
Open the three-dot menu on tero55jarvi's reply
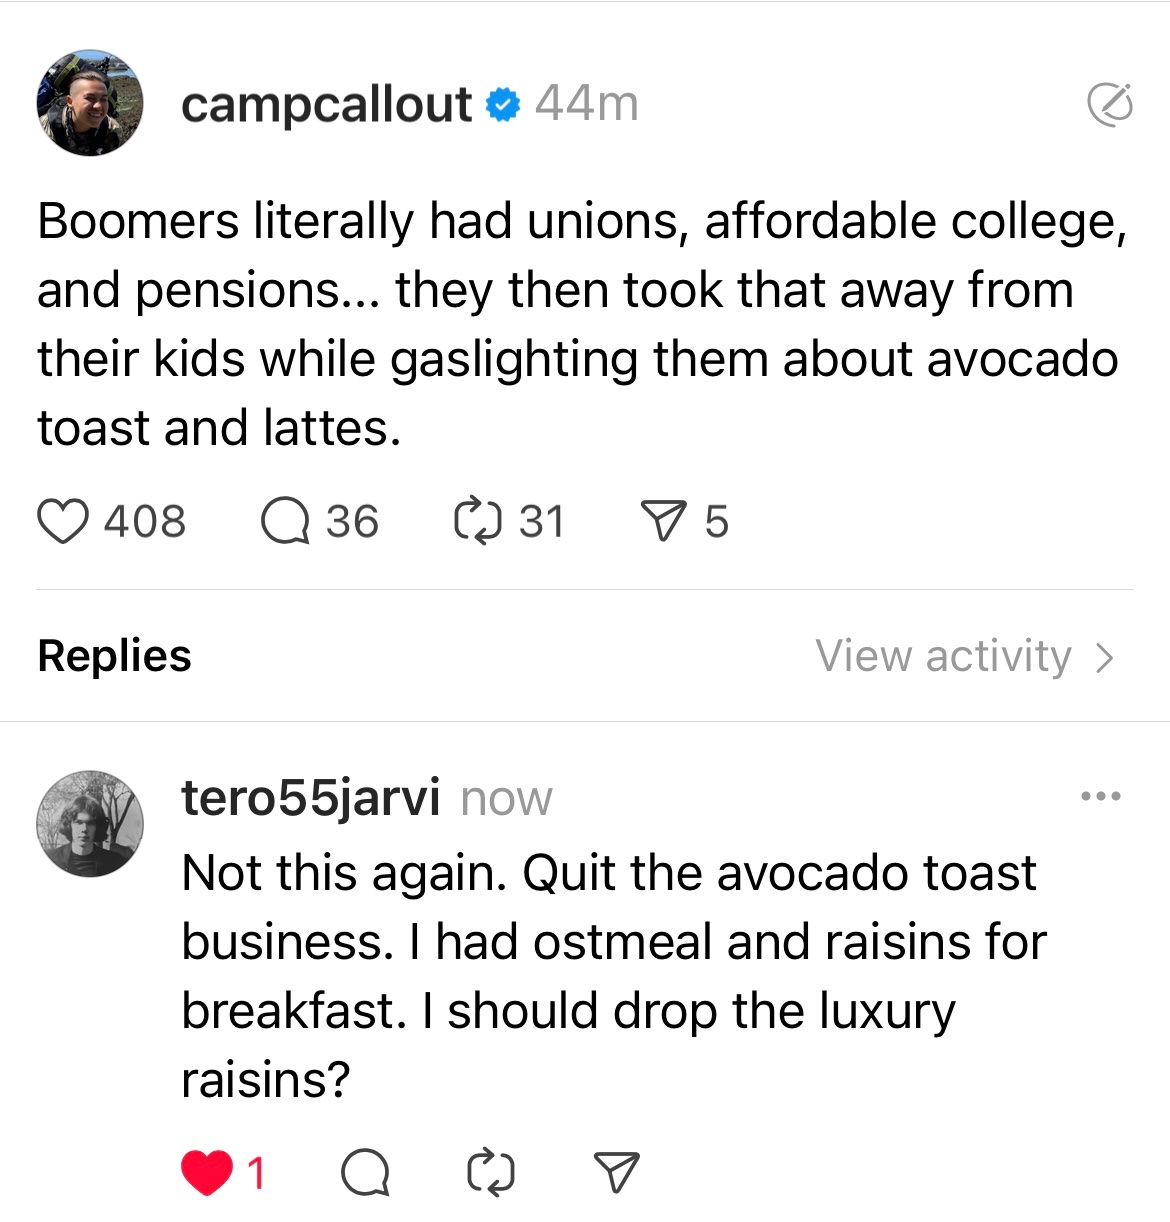point(1101,797)
